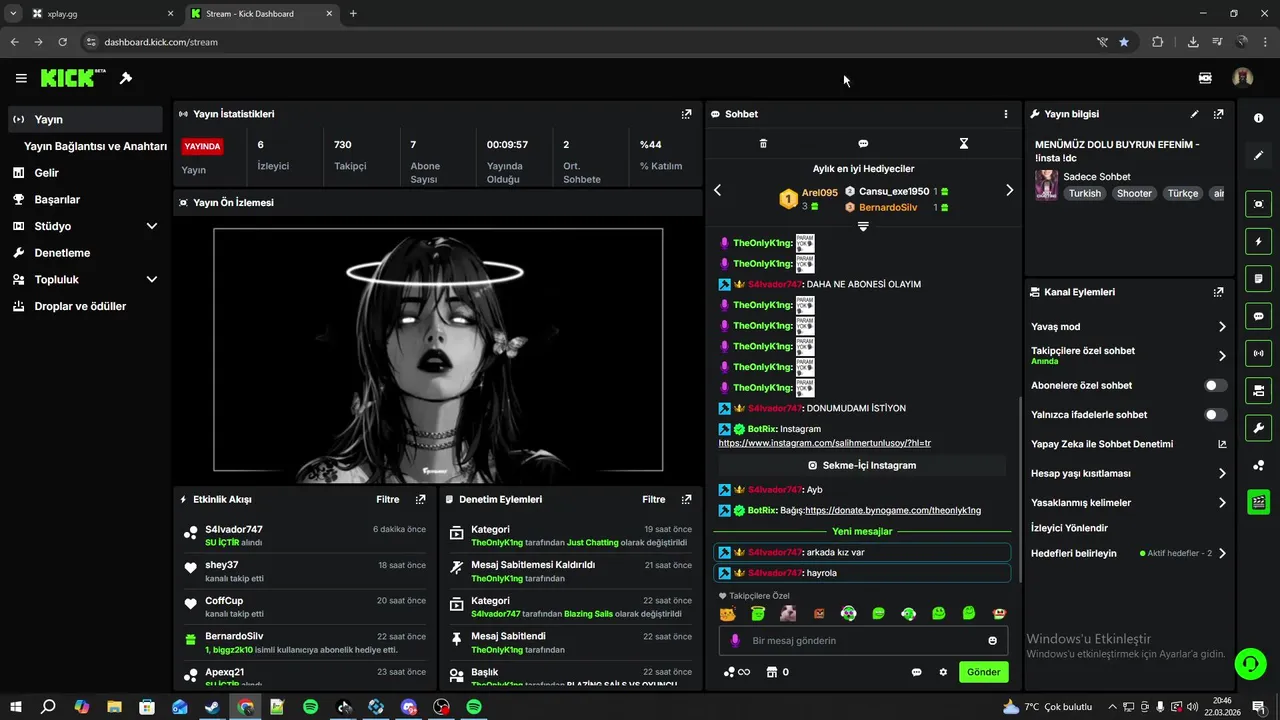Viewport: 1280px width, 720px height.
Task: Pop out the Yayın İstatistikleri panel
Action: (x=686, y=114)
